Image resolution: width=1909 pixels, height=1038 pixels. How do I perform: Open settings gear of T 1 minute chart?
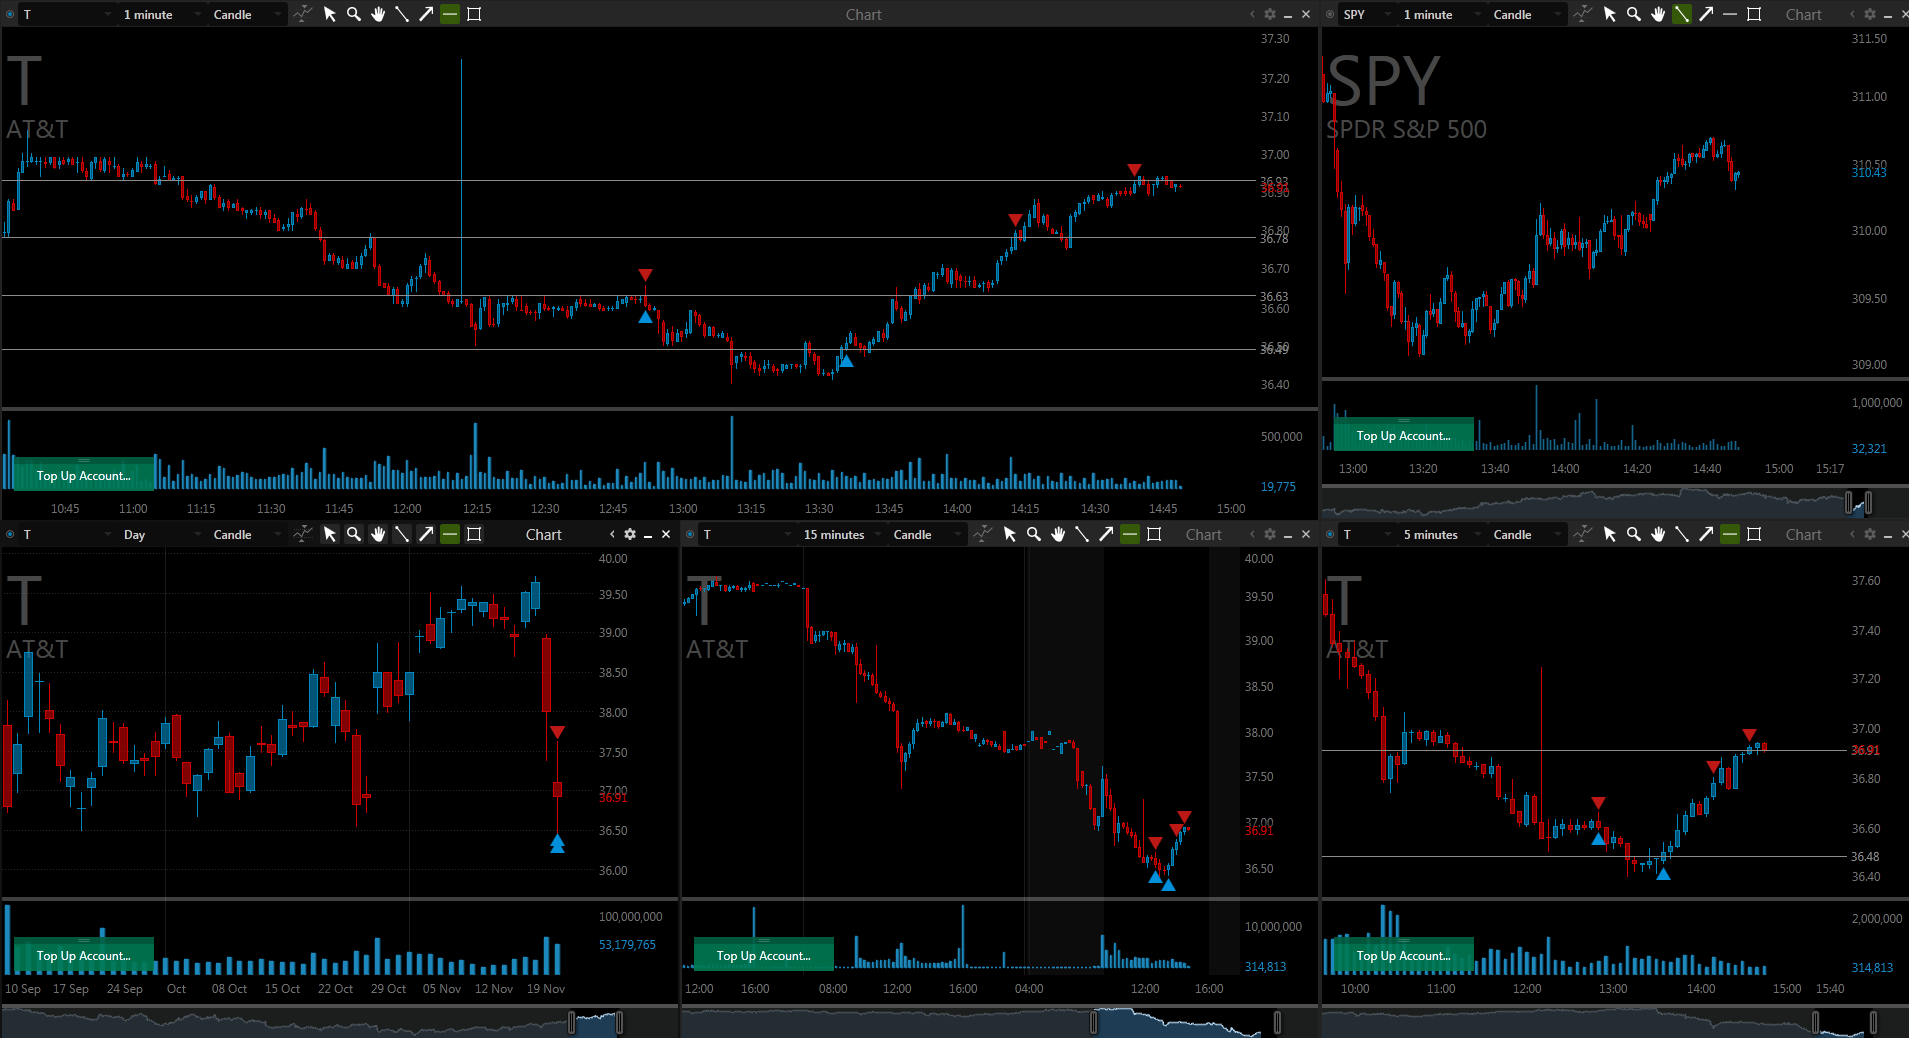click(x=1270, y=14)
